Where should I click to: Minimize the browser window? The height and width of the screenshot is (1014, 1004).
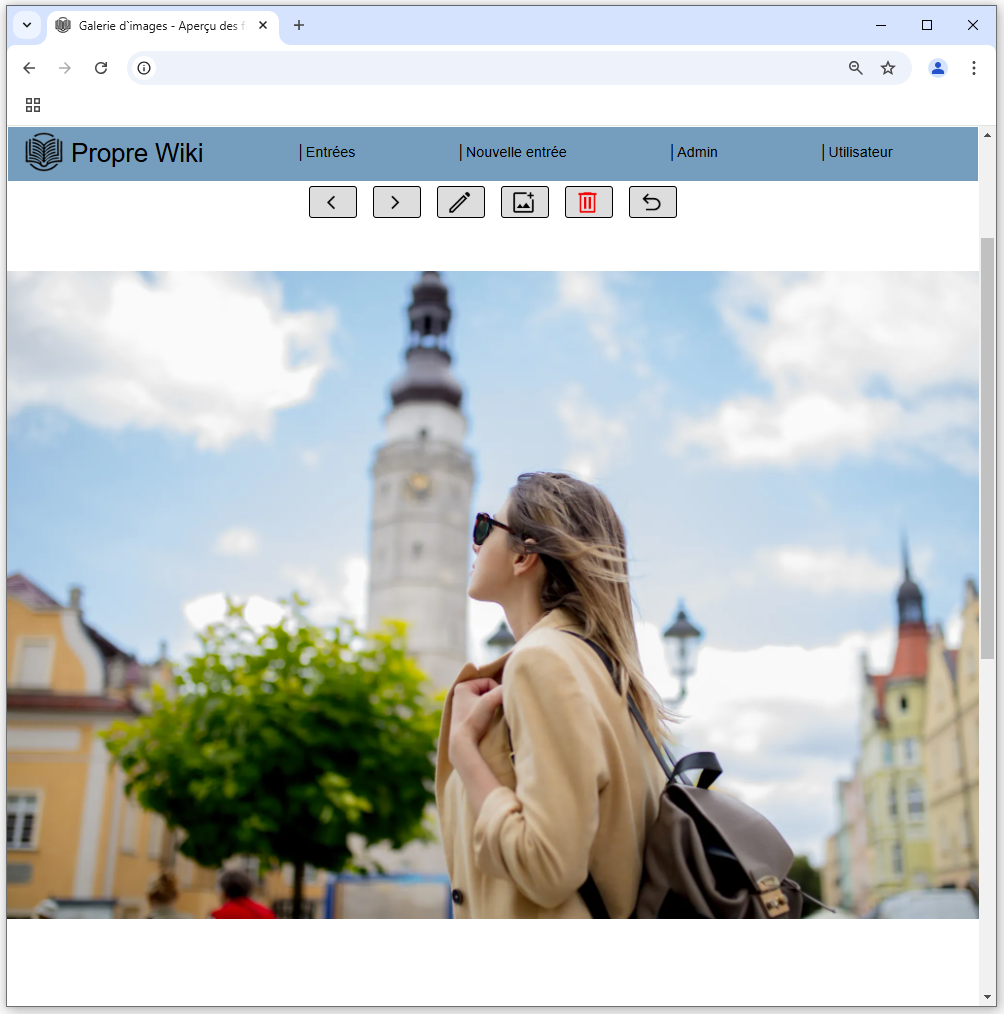(x=881, y=25)
